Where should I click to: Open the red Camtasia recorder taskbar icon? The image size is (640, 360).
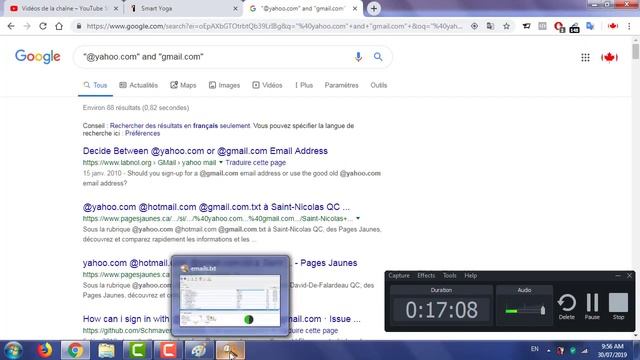coord(168,351)
